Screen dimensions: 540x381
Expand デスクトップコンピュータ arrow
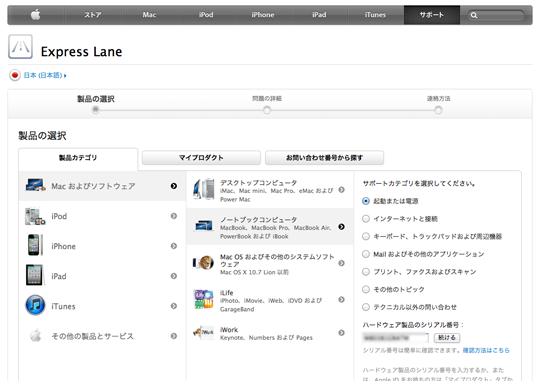pyautogui.click(x=341, y=190)
